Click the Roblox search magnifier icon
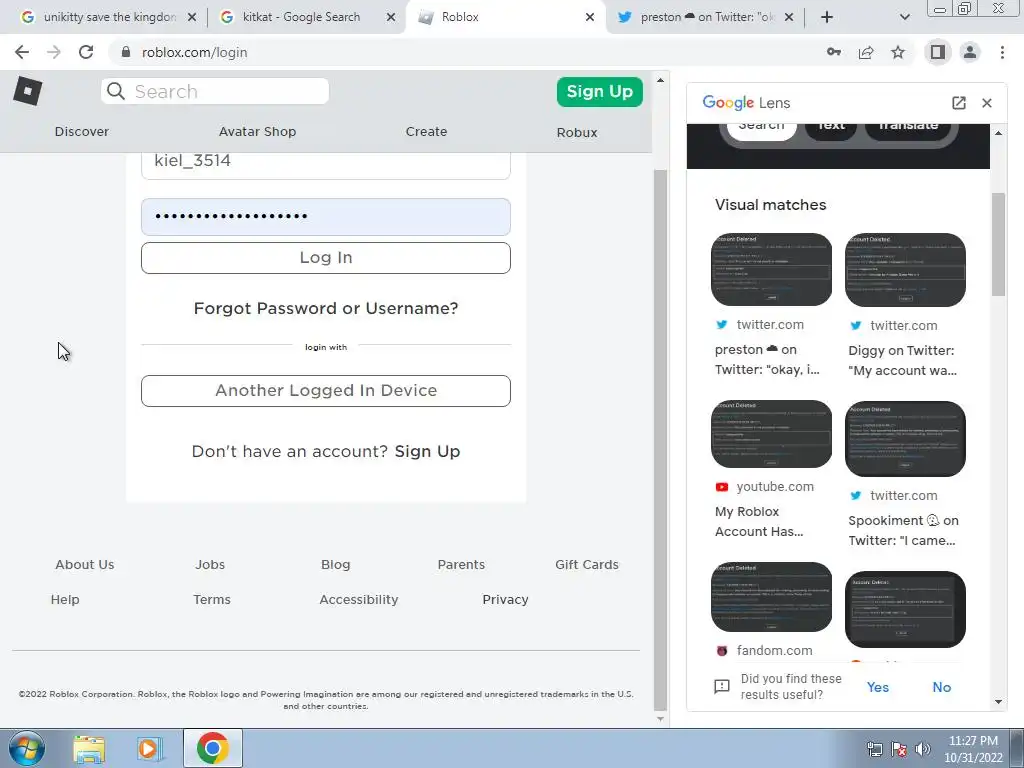1024x768 pixels. pos(116,91)
